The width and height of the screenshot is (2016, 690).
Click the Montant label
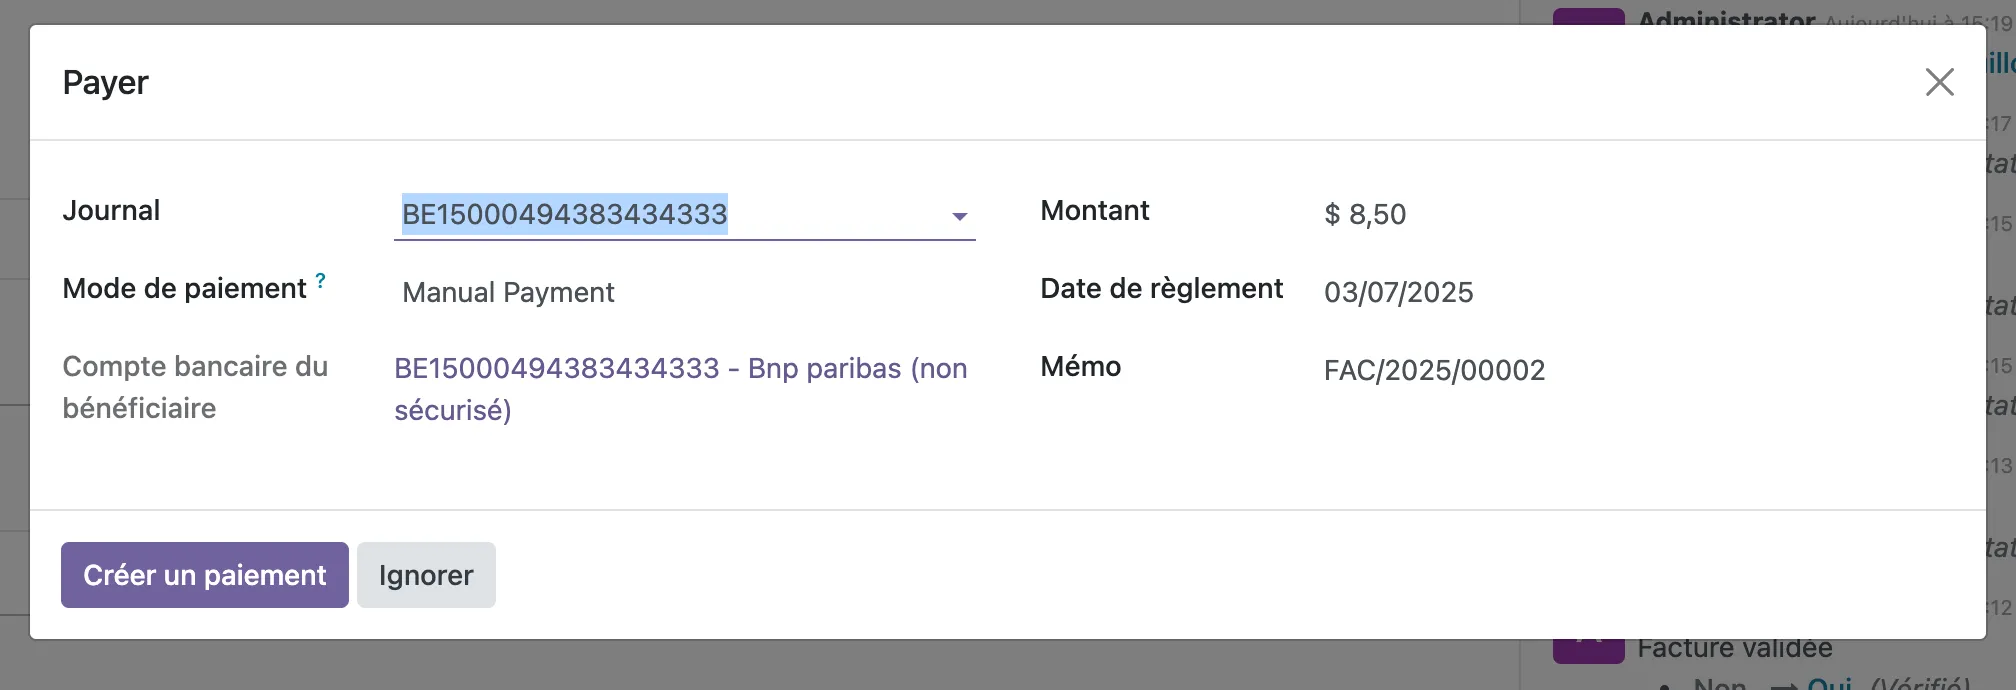coord(1094,210)
